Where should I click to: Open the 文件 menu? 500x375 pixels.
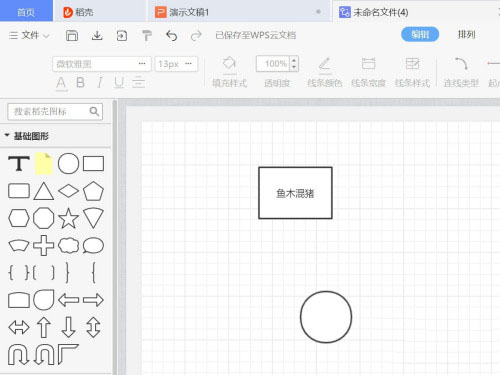(29, 35)
